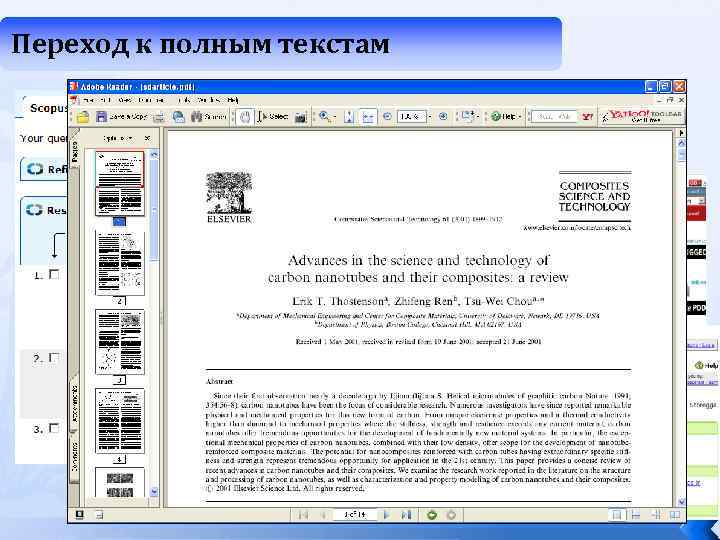
Task: Open the zoom tool dropdown arrow
Action: point(335,117)
